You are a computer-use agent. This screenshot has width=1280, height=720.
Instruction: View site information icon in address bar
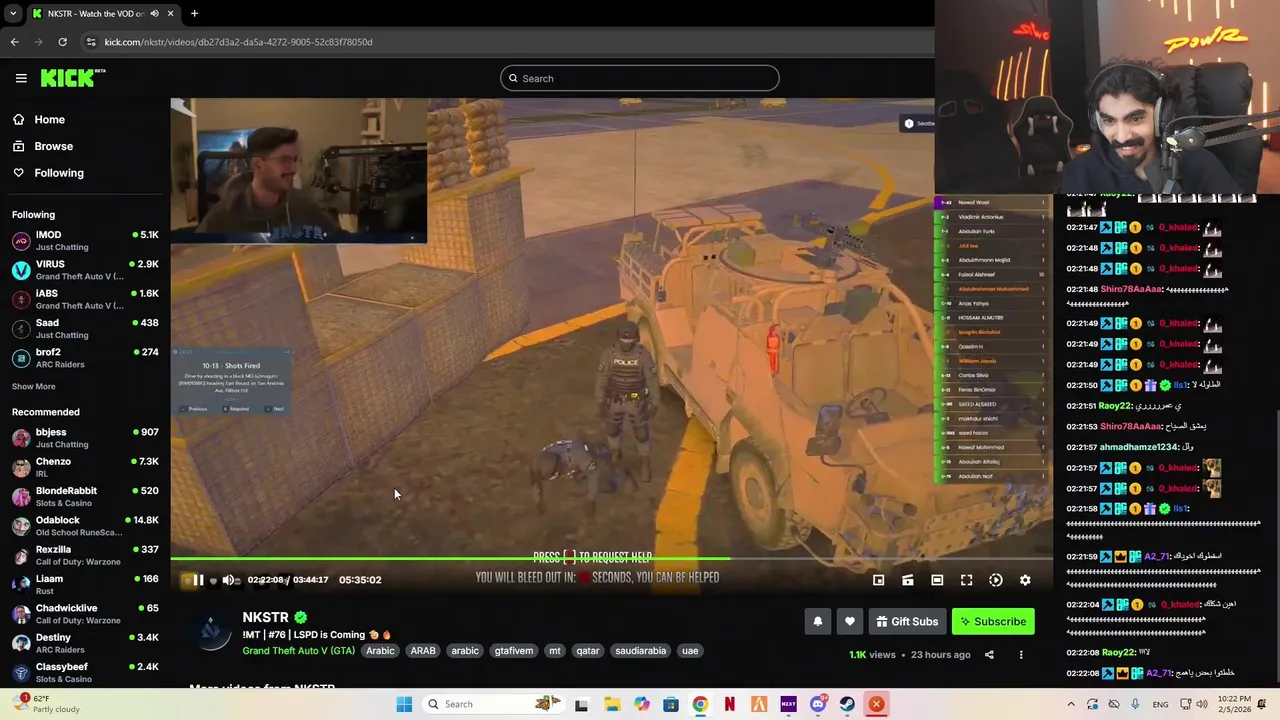91,42
